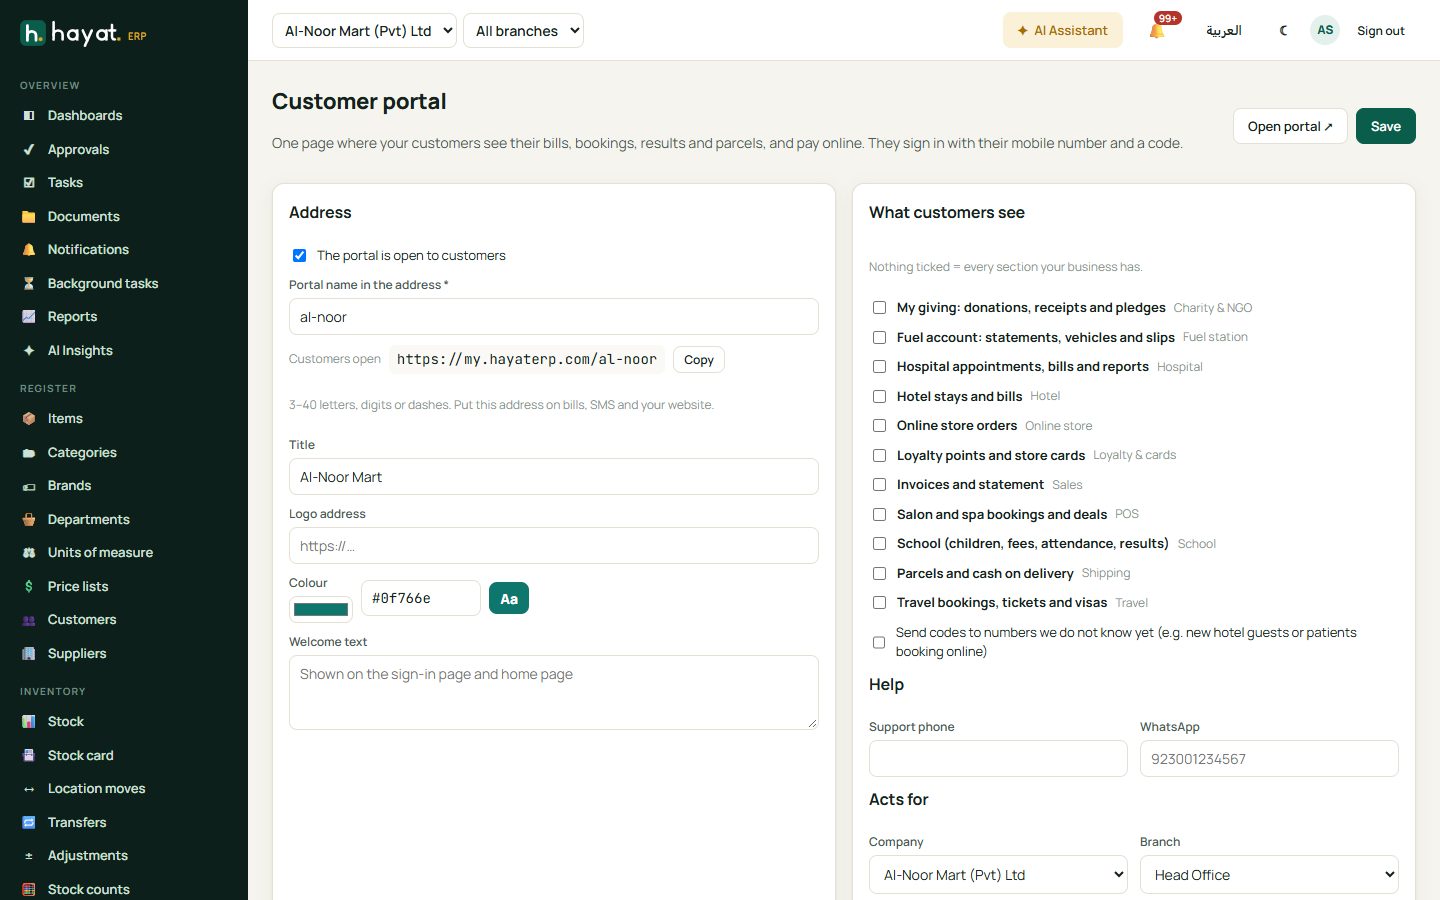The image size is (1440, 900).
Task: Go to Suppliers in the sidebar
Action: 77,653
